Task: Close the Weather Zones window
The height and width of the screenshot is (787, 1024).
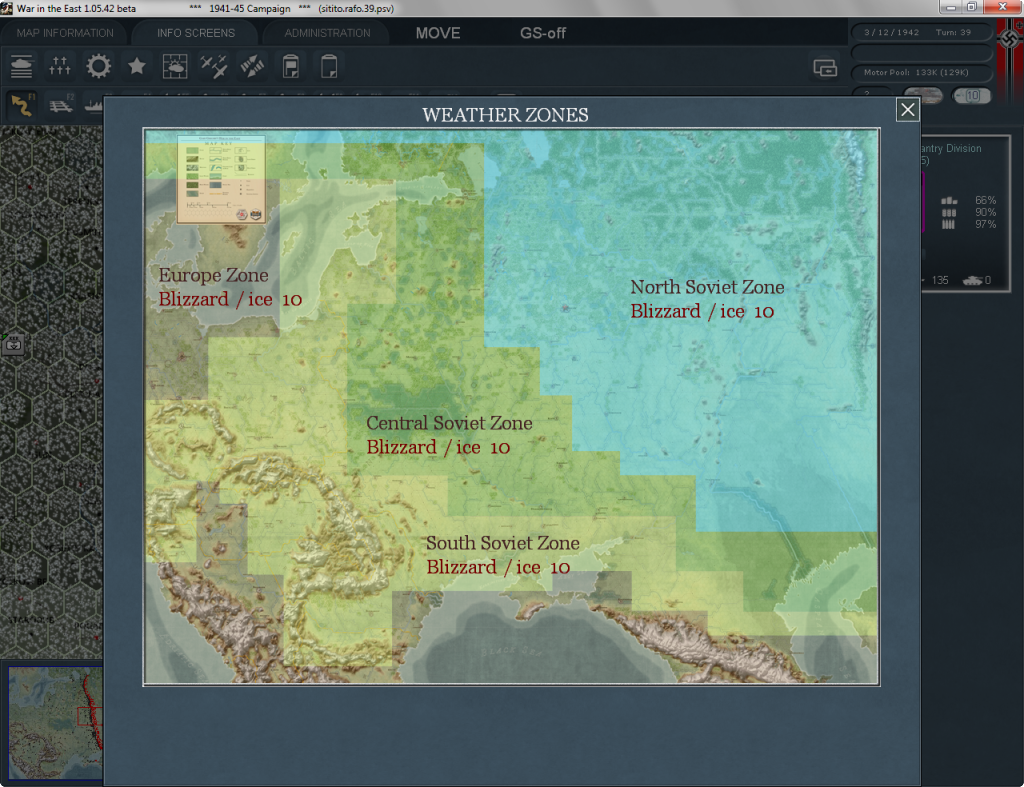Action: point(908,110)
